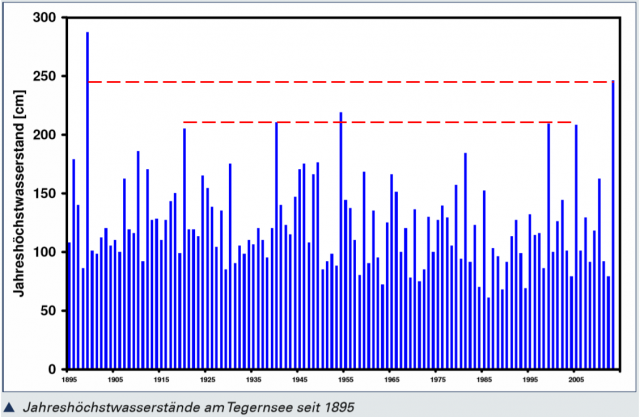This screenshot has height=417, width=640.
Task: Click the caption text about Tegernsee
Action: pos(186,407)
